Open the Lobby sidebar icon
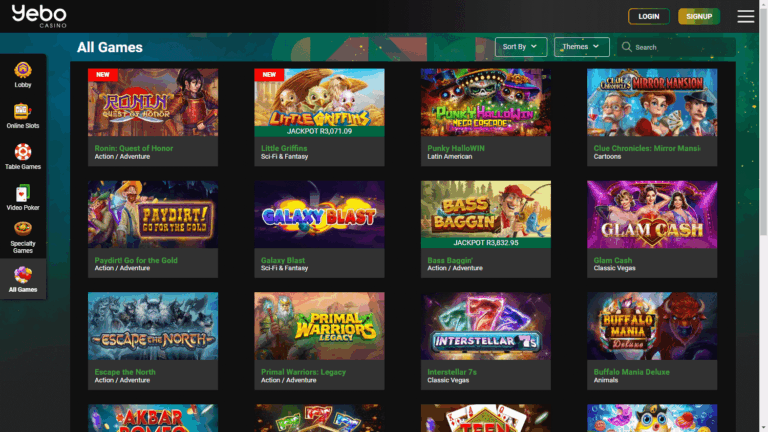The image size is (768, 432). (22, 74)
